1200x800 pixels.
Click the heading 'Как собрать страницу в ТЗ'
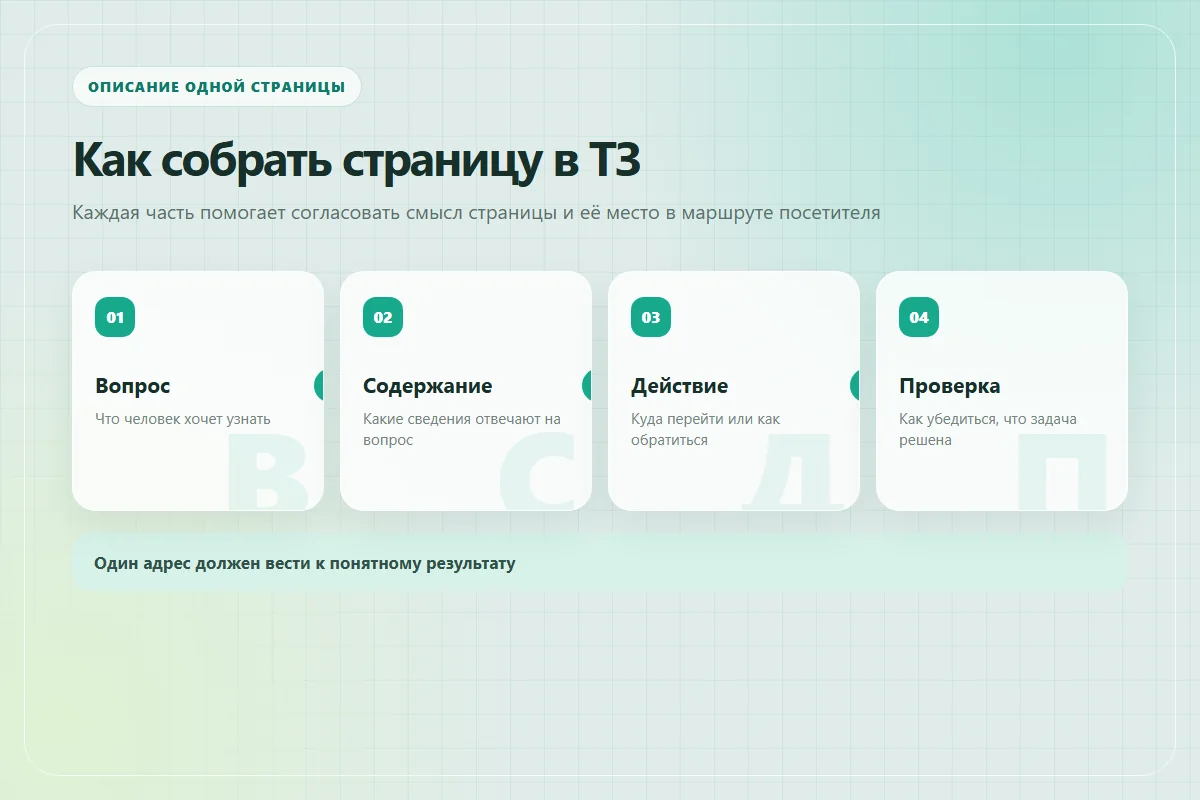(356, 160)
